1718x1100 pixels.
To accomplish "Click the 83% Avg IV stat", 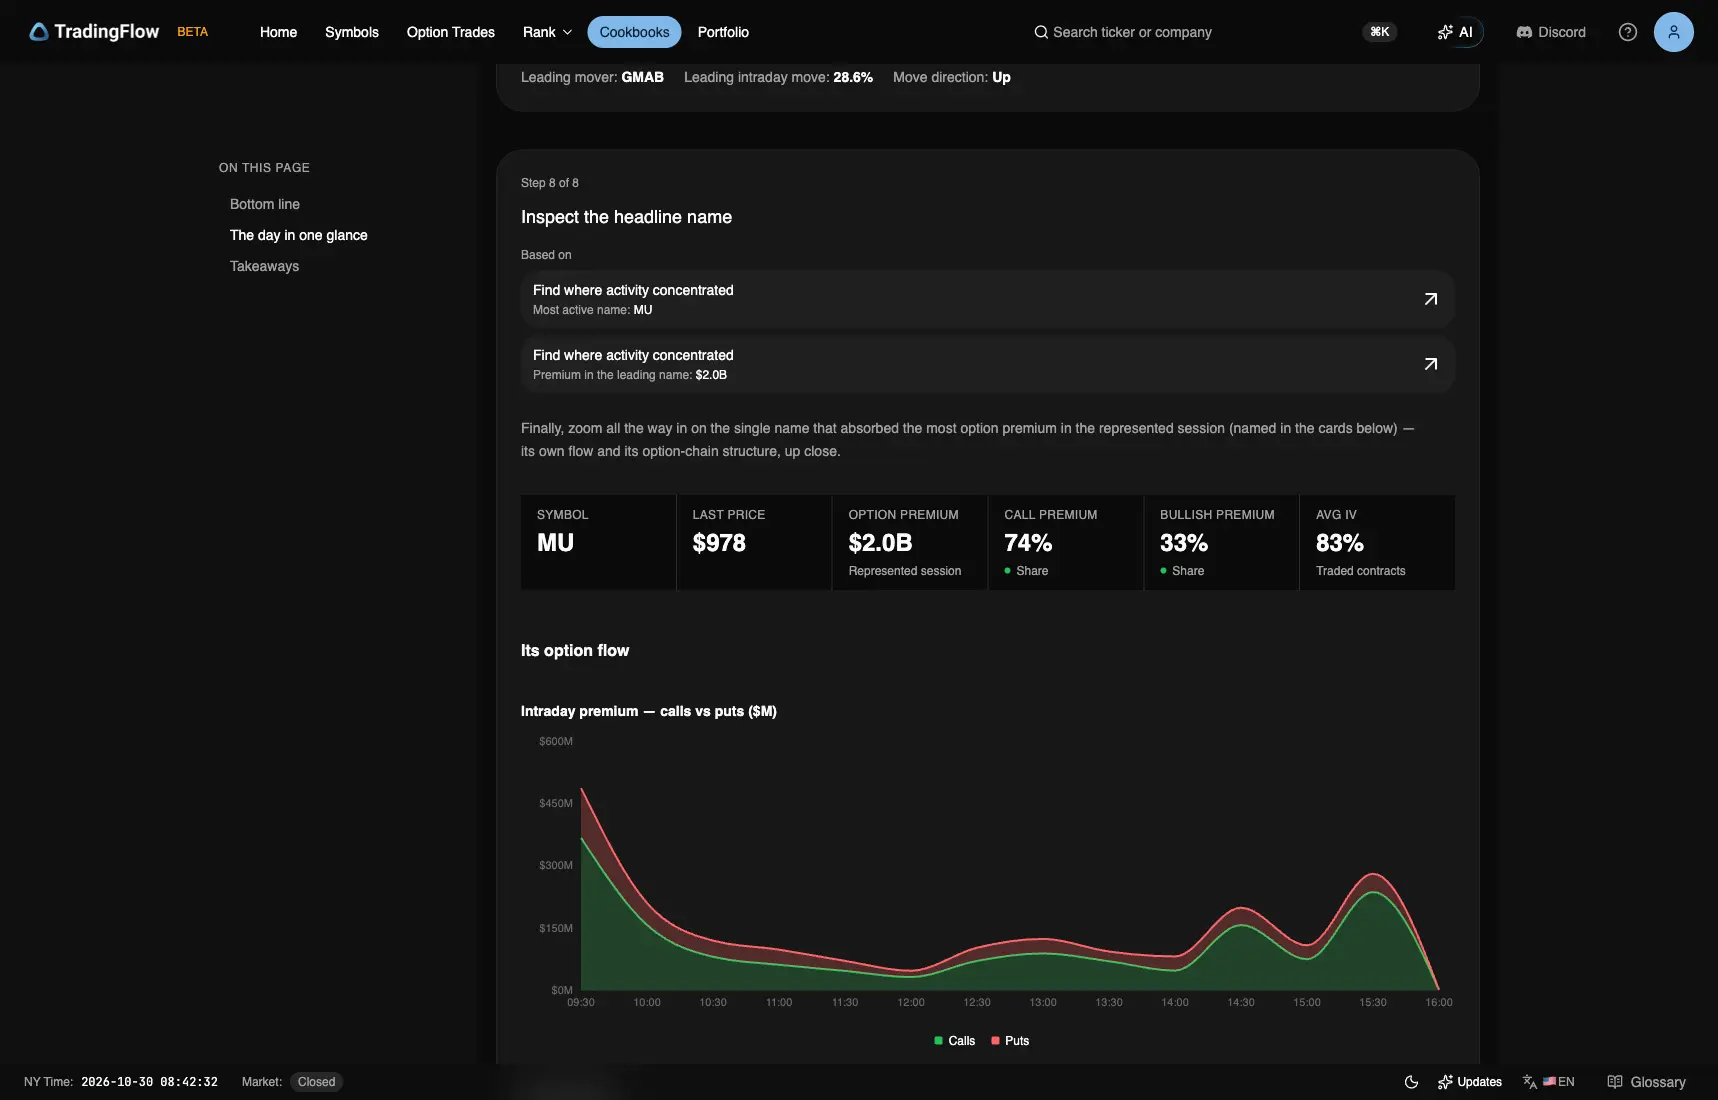I will [1340, 543].
